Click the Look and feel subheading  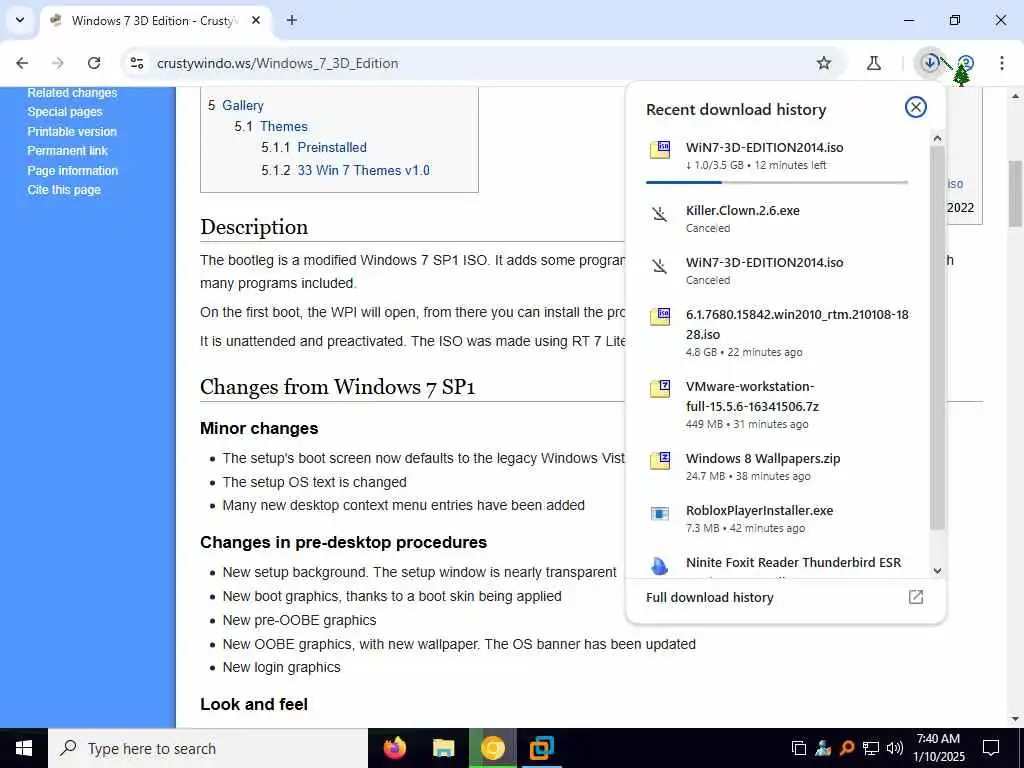pyautogui.click(x=254, y=704)
